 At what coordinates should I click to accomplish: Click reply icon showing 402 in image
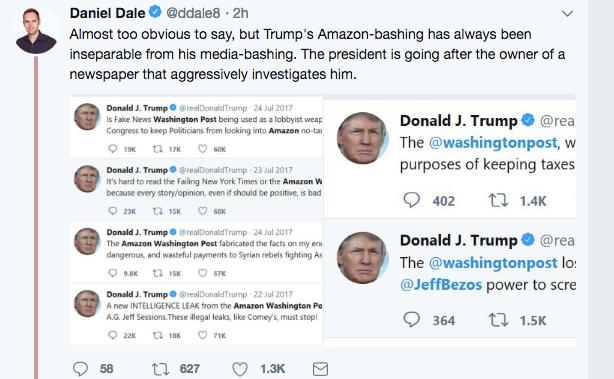[x=412, y=200]
